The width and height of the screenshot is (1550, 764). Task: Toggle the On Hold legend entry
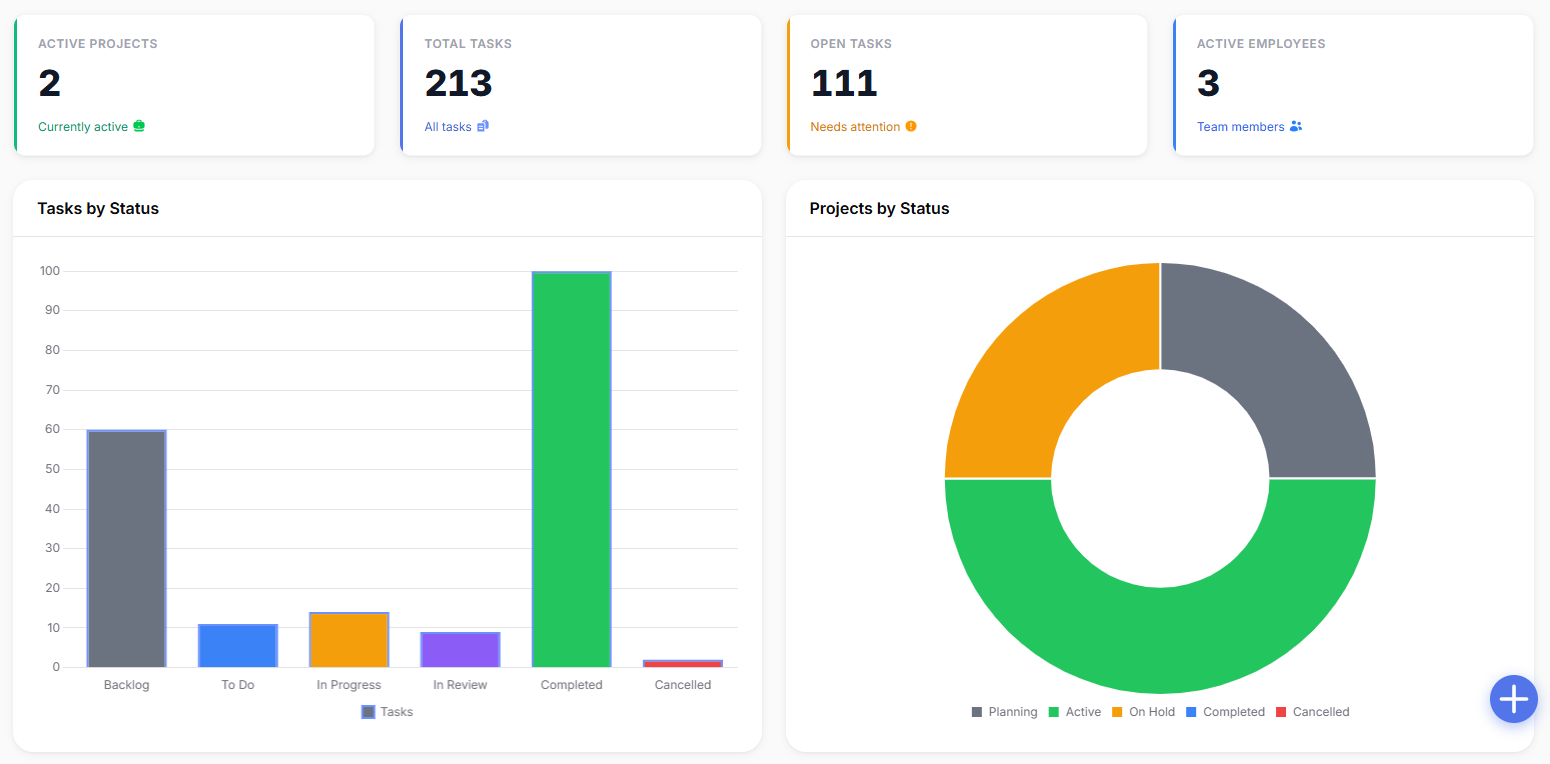[1143, 712]
